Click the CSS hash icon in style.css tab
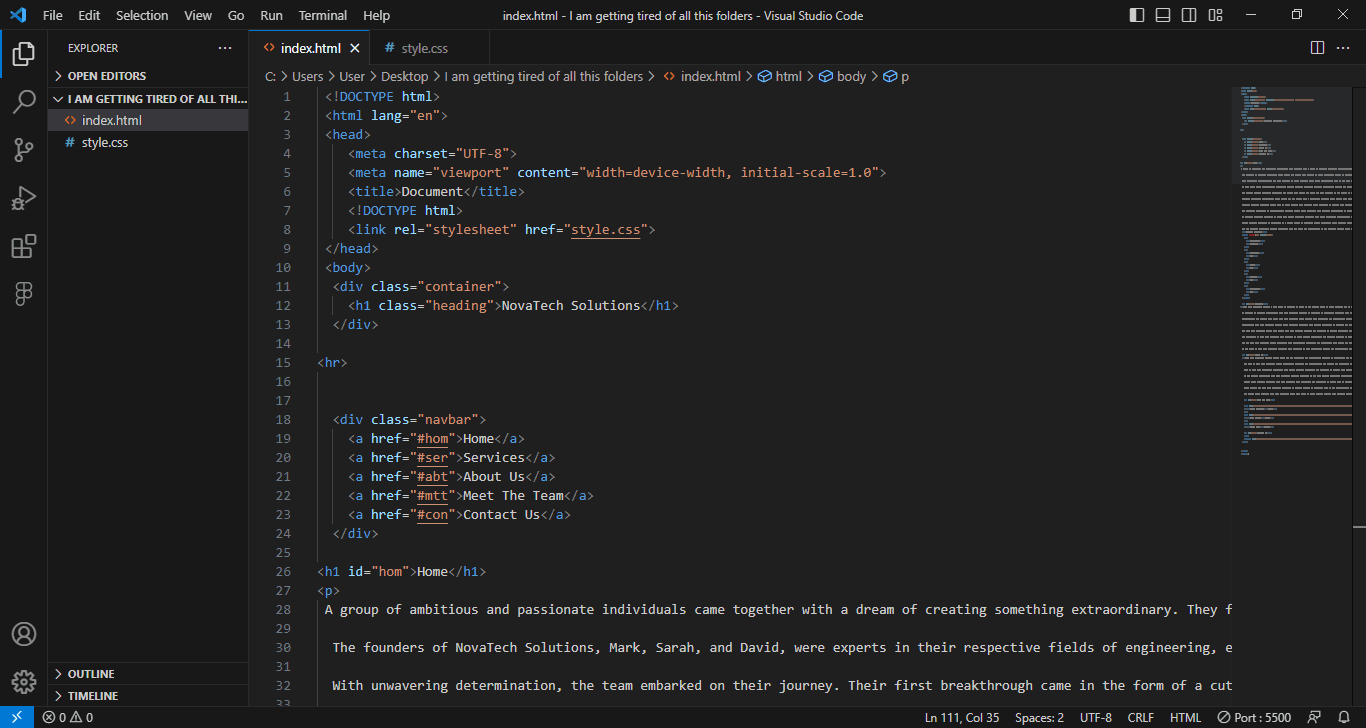Image resolution: width=1366 pixels, height=728 pixels. tap(389, 48)
